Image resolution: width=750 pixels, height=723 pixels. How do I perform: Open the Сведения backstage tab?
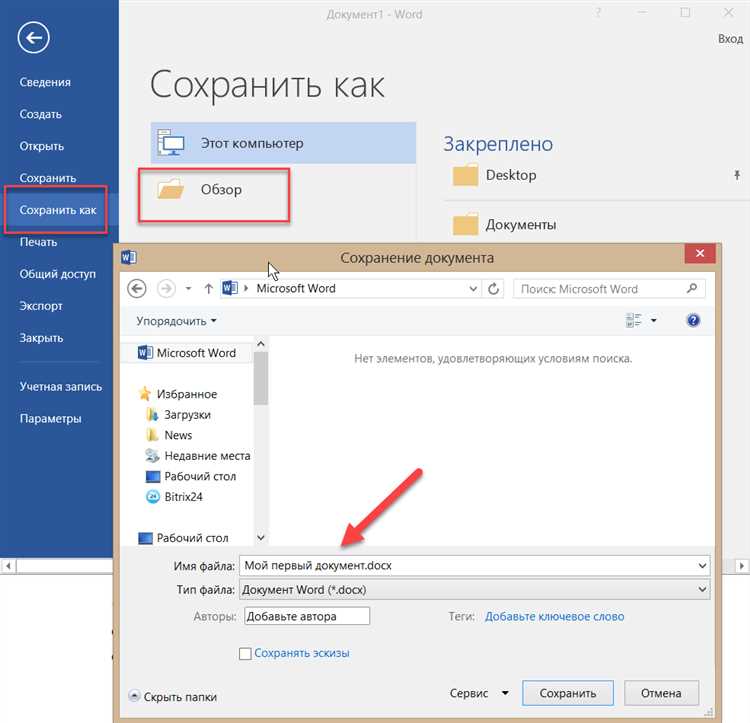point(45,82)
